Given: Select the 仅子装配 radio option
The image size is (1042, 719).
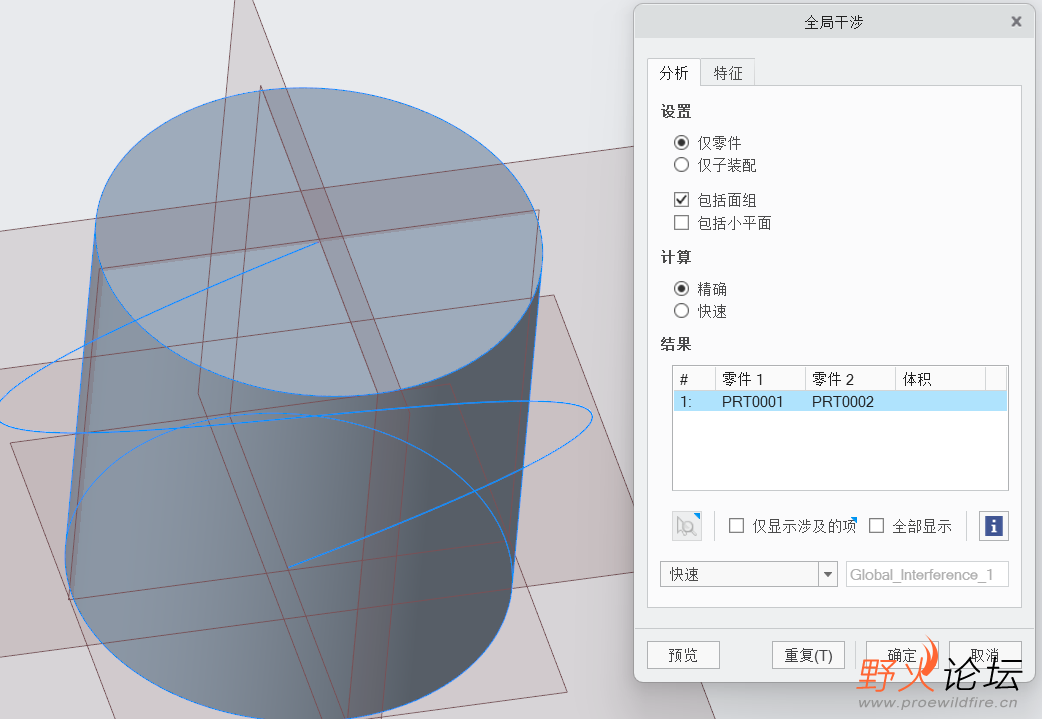Looking at the screenshot, I should [681, 165].
